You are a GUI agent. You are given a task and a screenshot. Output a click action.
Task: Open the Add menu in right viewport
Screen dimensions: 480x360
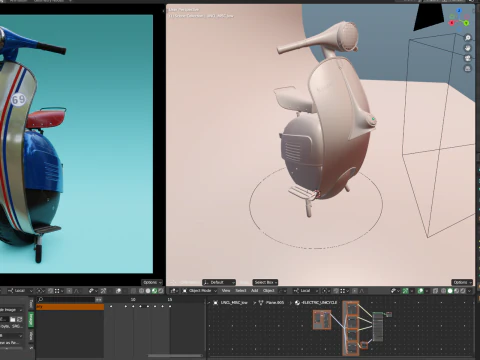tap(254, 291)
